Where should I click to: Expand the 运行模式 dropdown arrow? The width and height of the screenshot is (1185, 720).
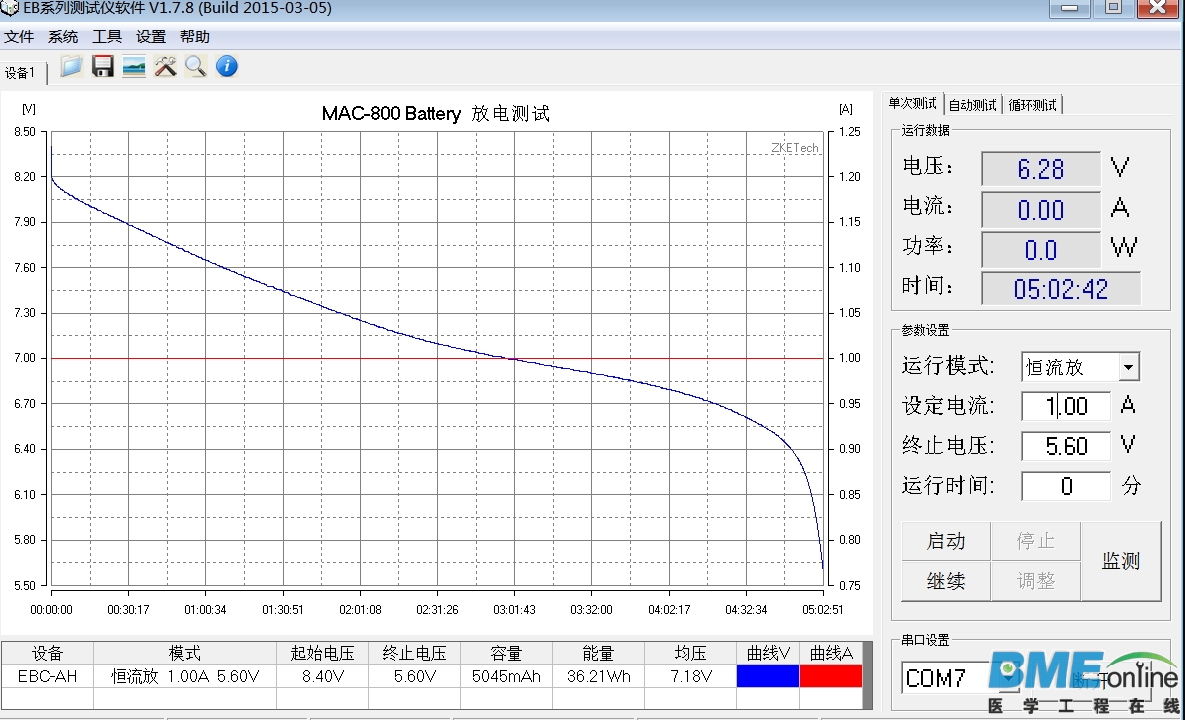pos(1128,367)
